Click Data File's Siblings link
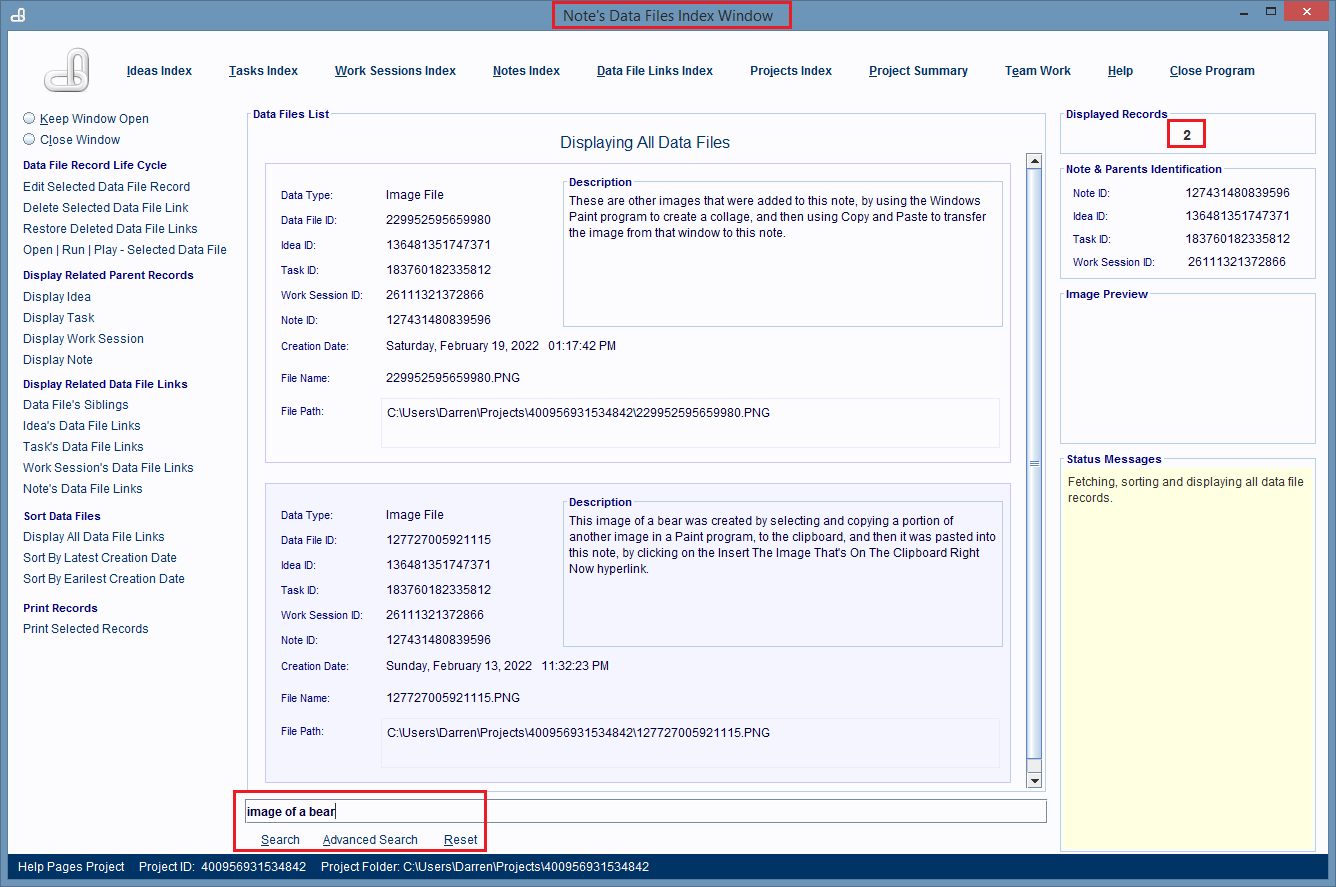Screen dimensions: 1336x887 pyautogui.click(x=76, y=405)
